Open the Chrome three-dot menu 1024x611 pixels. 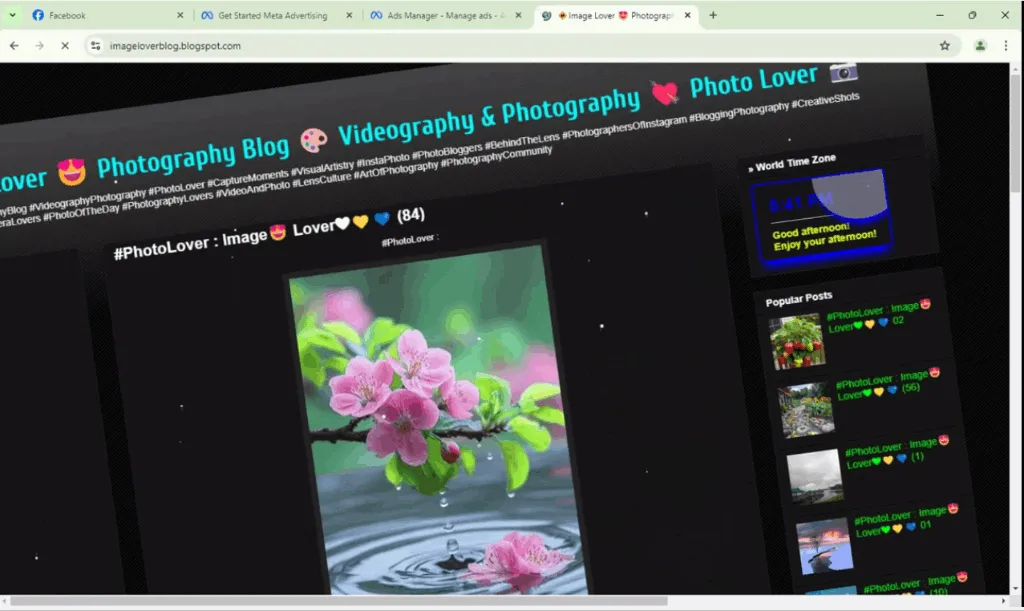pyautogui.click(x=1006, y=46)
